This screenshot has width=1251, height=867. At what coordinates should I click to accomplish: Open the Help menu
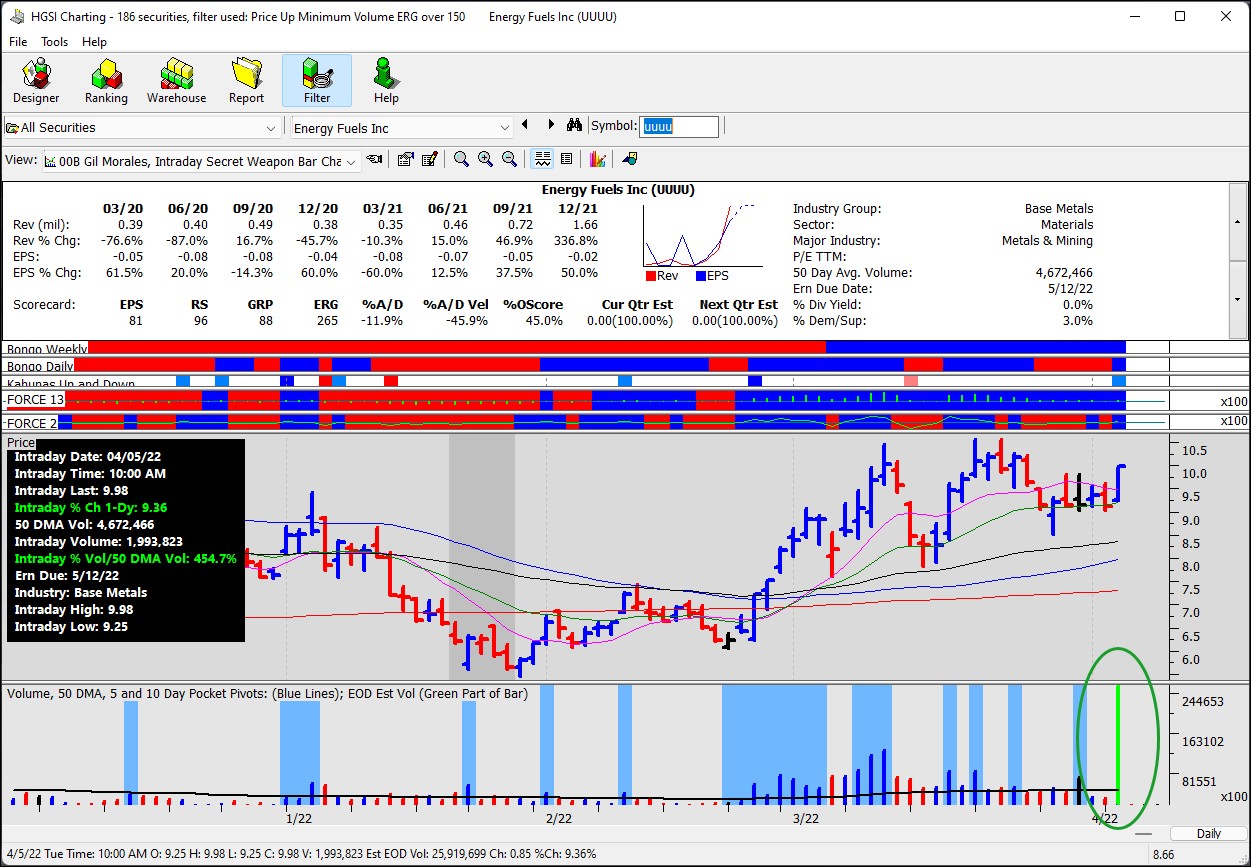point(94,42)
